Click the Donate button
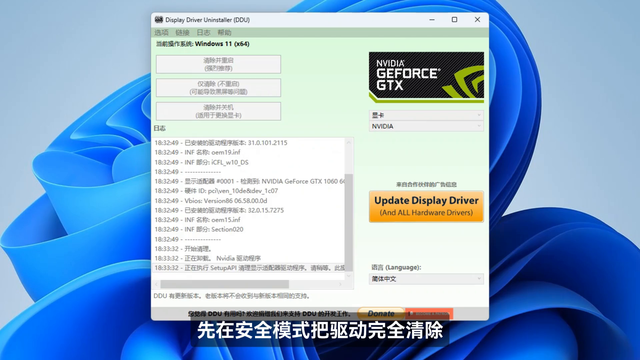The image size is (640, 360). pyautogui.click(x=381, y=313)
